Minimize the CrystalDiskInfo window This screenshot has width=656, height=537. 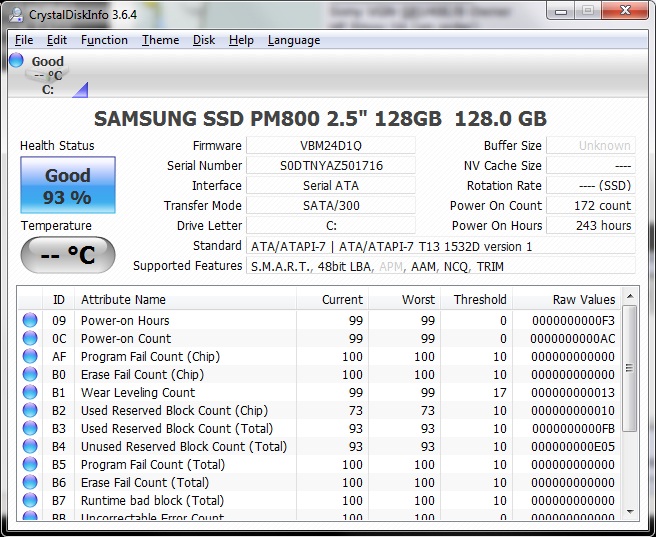(x=561, y=11)
